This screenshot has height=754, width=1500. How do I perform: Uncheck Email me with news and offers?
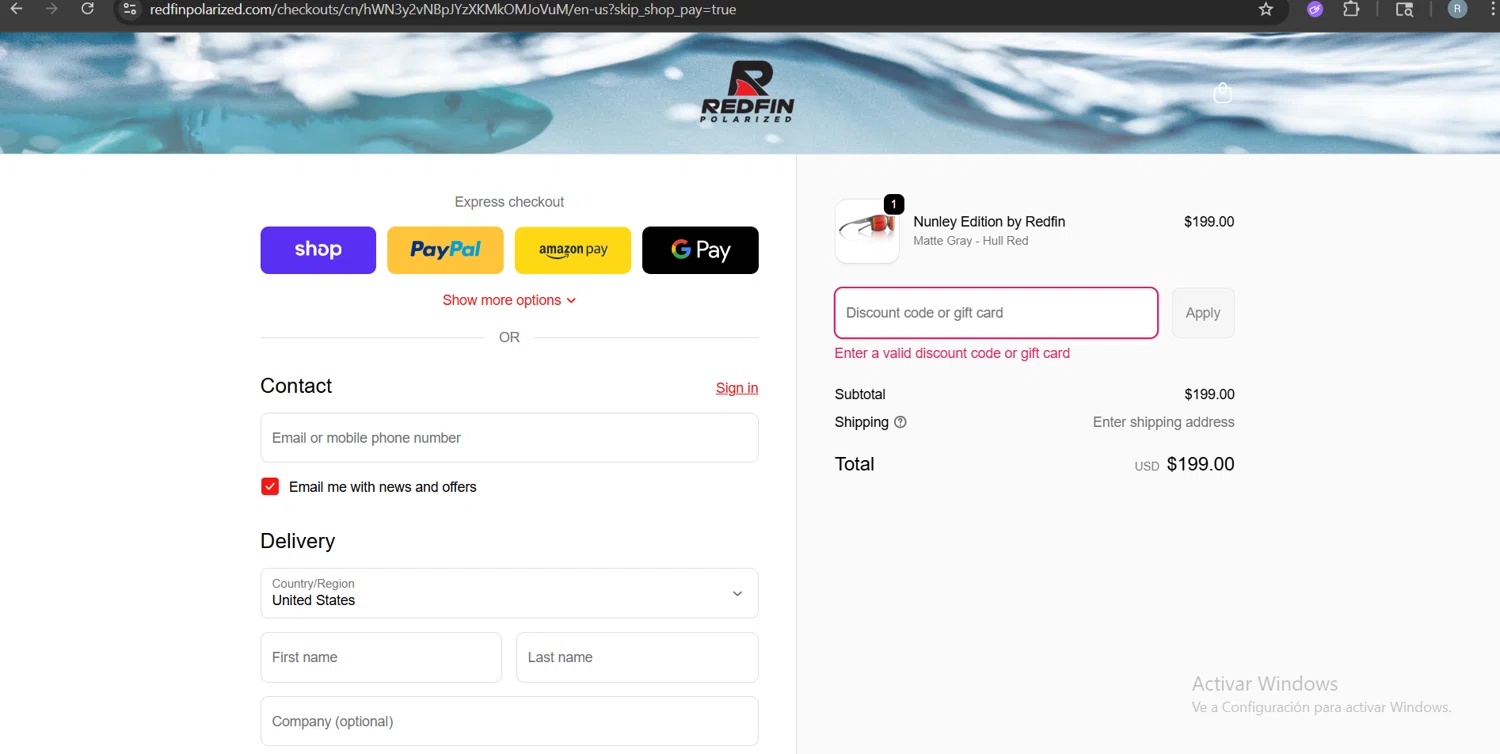(270, 487)
